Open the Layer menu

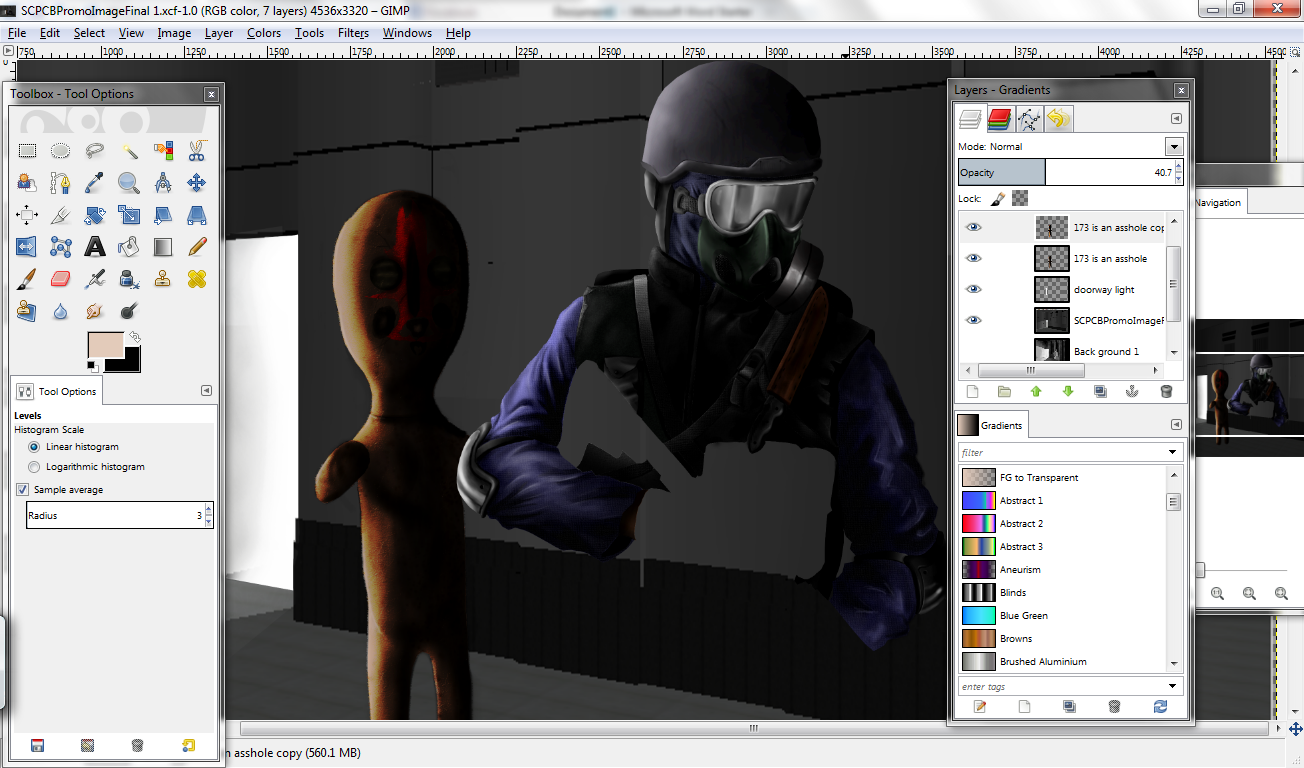point(218,33)
